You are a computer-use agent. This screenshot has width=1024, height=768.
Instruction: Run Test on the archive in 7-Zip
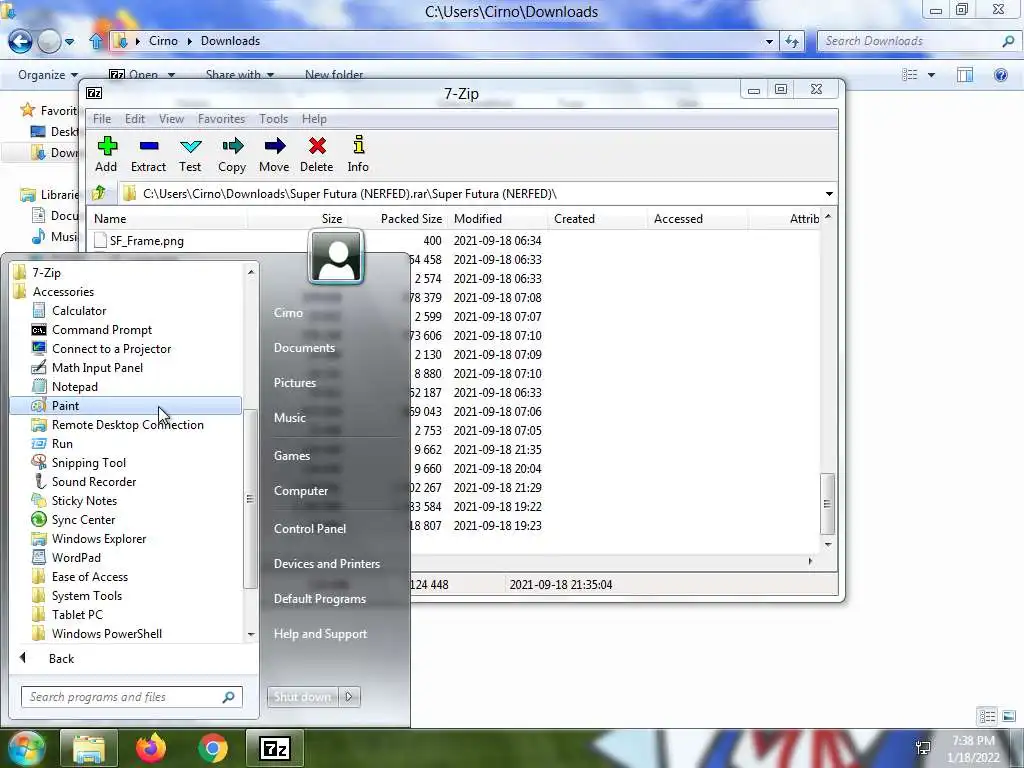(190, 154)
